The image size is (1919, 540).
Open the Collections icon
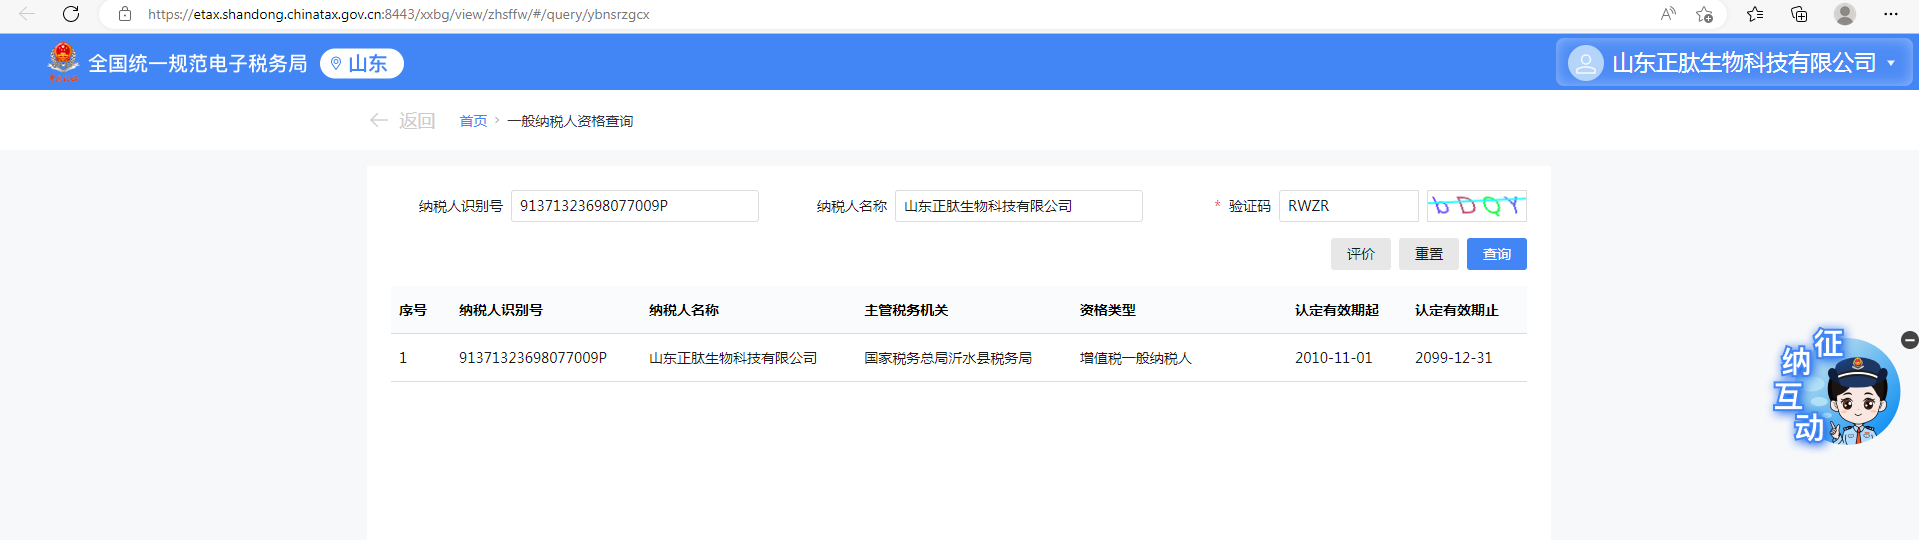[x=1799, y=14]
